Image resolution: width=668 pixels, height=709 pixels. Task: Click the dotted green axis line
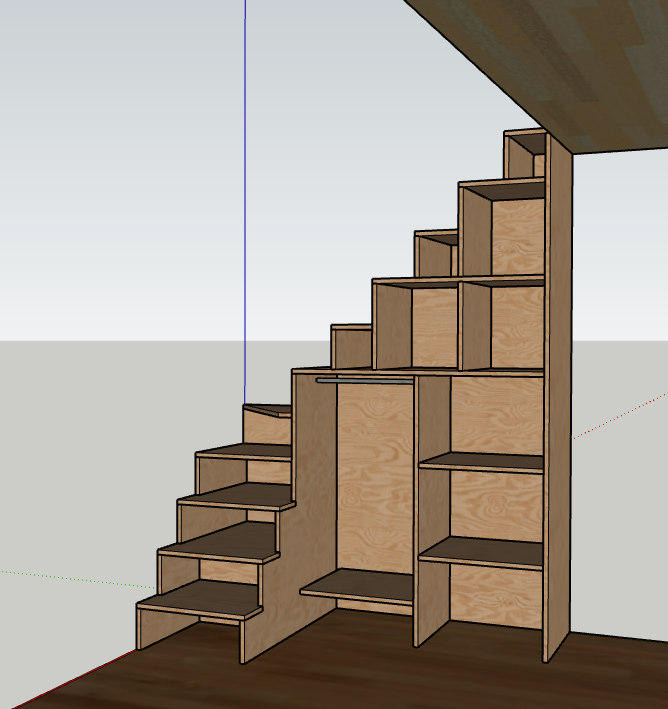pyautogui.click(x=78, y=580)
